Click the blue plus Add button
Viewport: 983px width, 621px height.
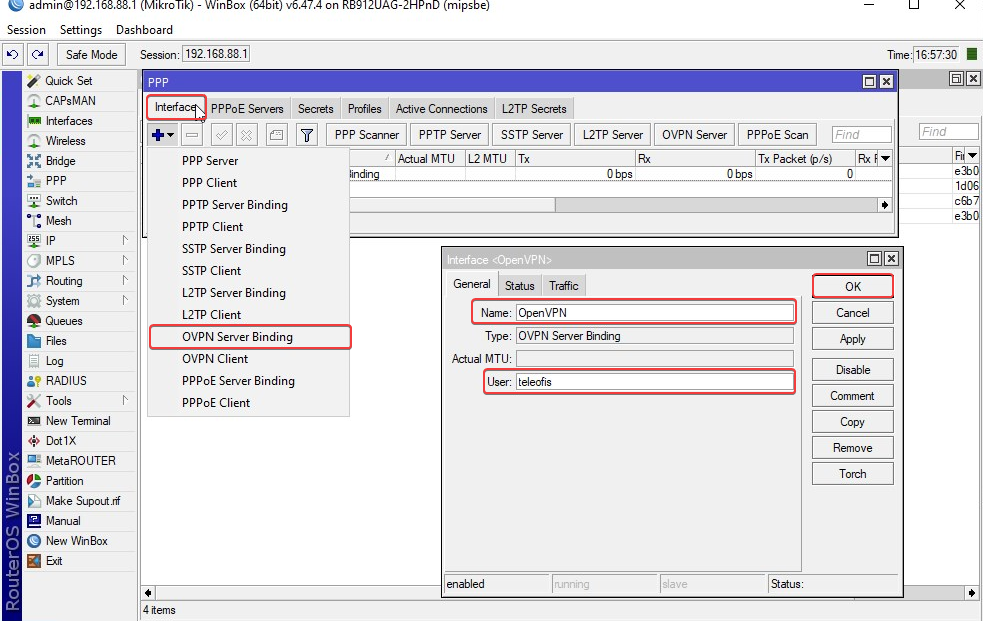point(163,135)
